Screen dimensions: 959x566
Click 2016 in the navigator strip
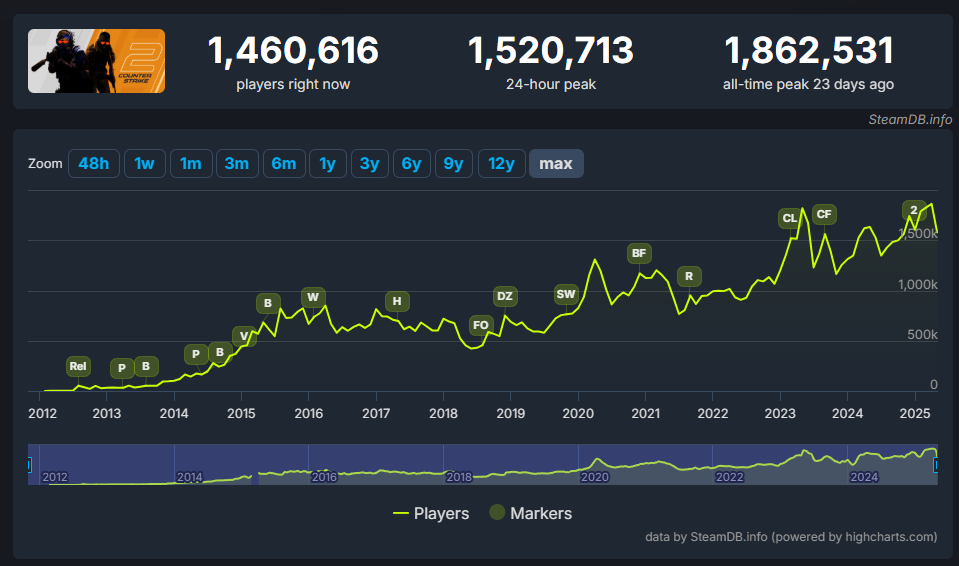coord(324,477)
